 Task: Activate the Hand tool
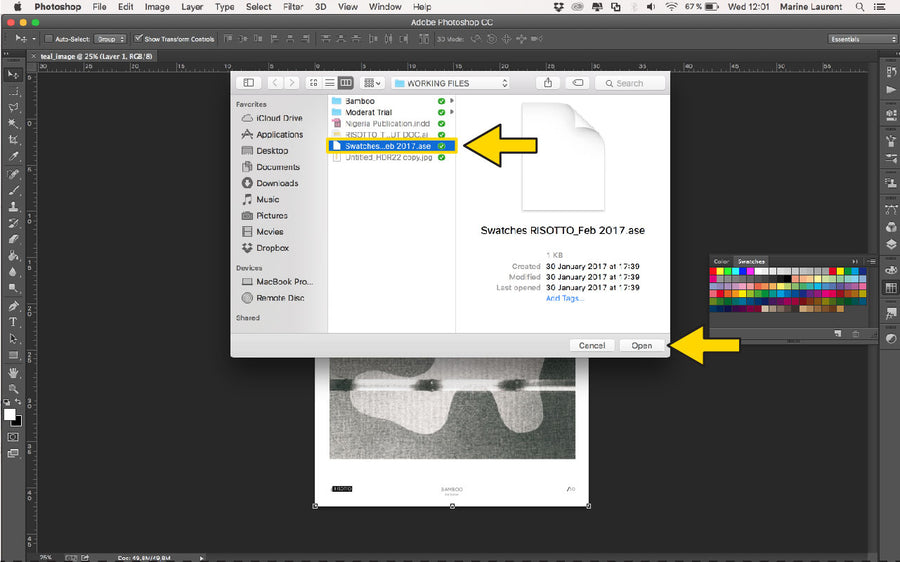point(13,372)
